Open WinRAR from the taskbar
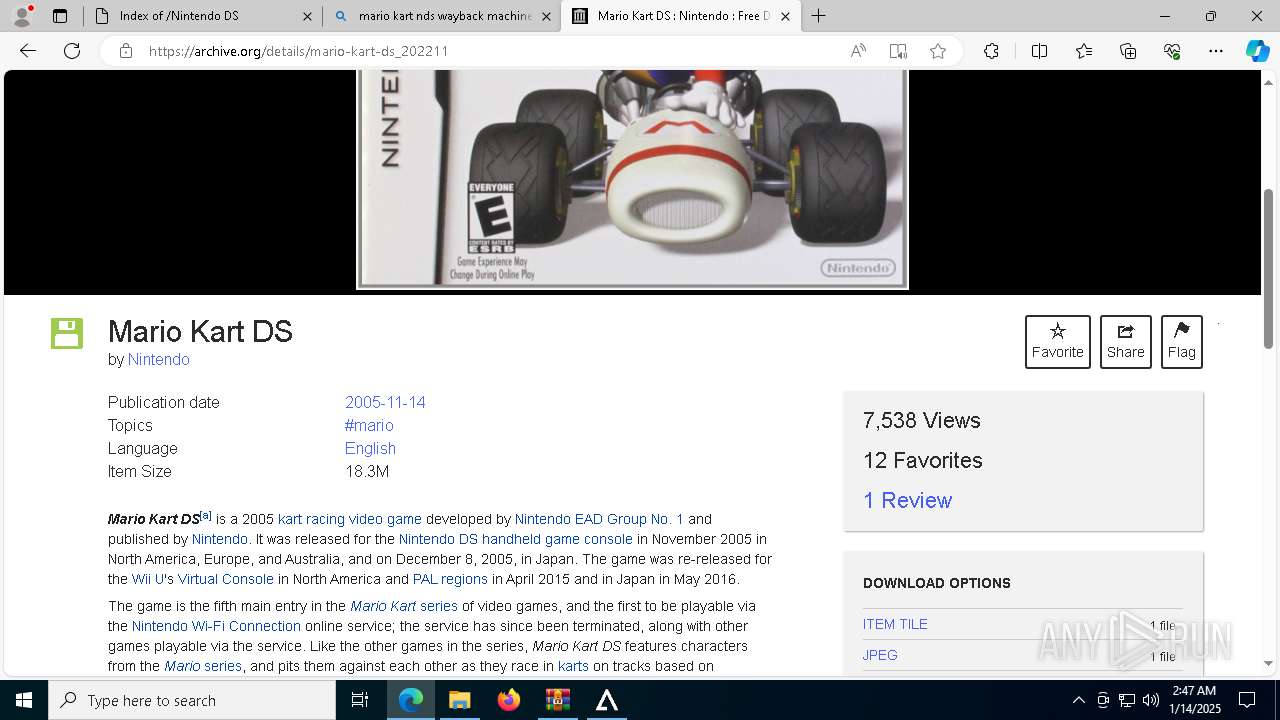 (x=558, y=700)
